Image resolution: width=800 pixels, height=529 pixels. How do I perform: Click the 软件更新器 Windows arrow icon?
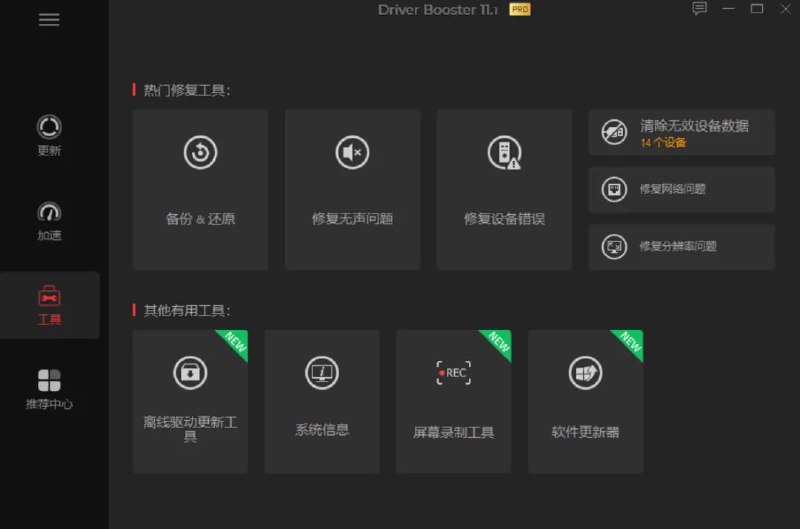pyautogui.click(x=585, y=373)
